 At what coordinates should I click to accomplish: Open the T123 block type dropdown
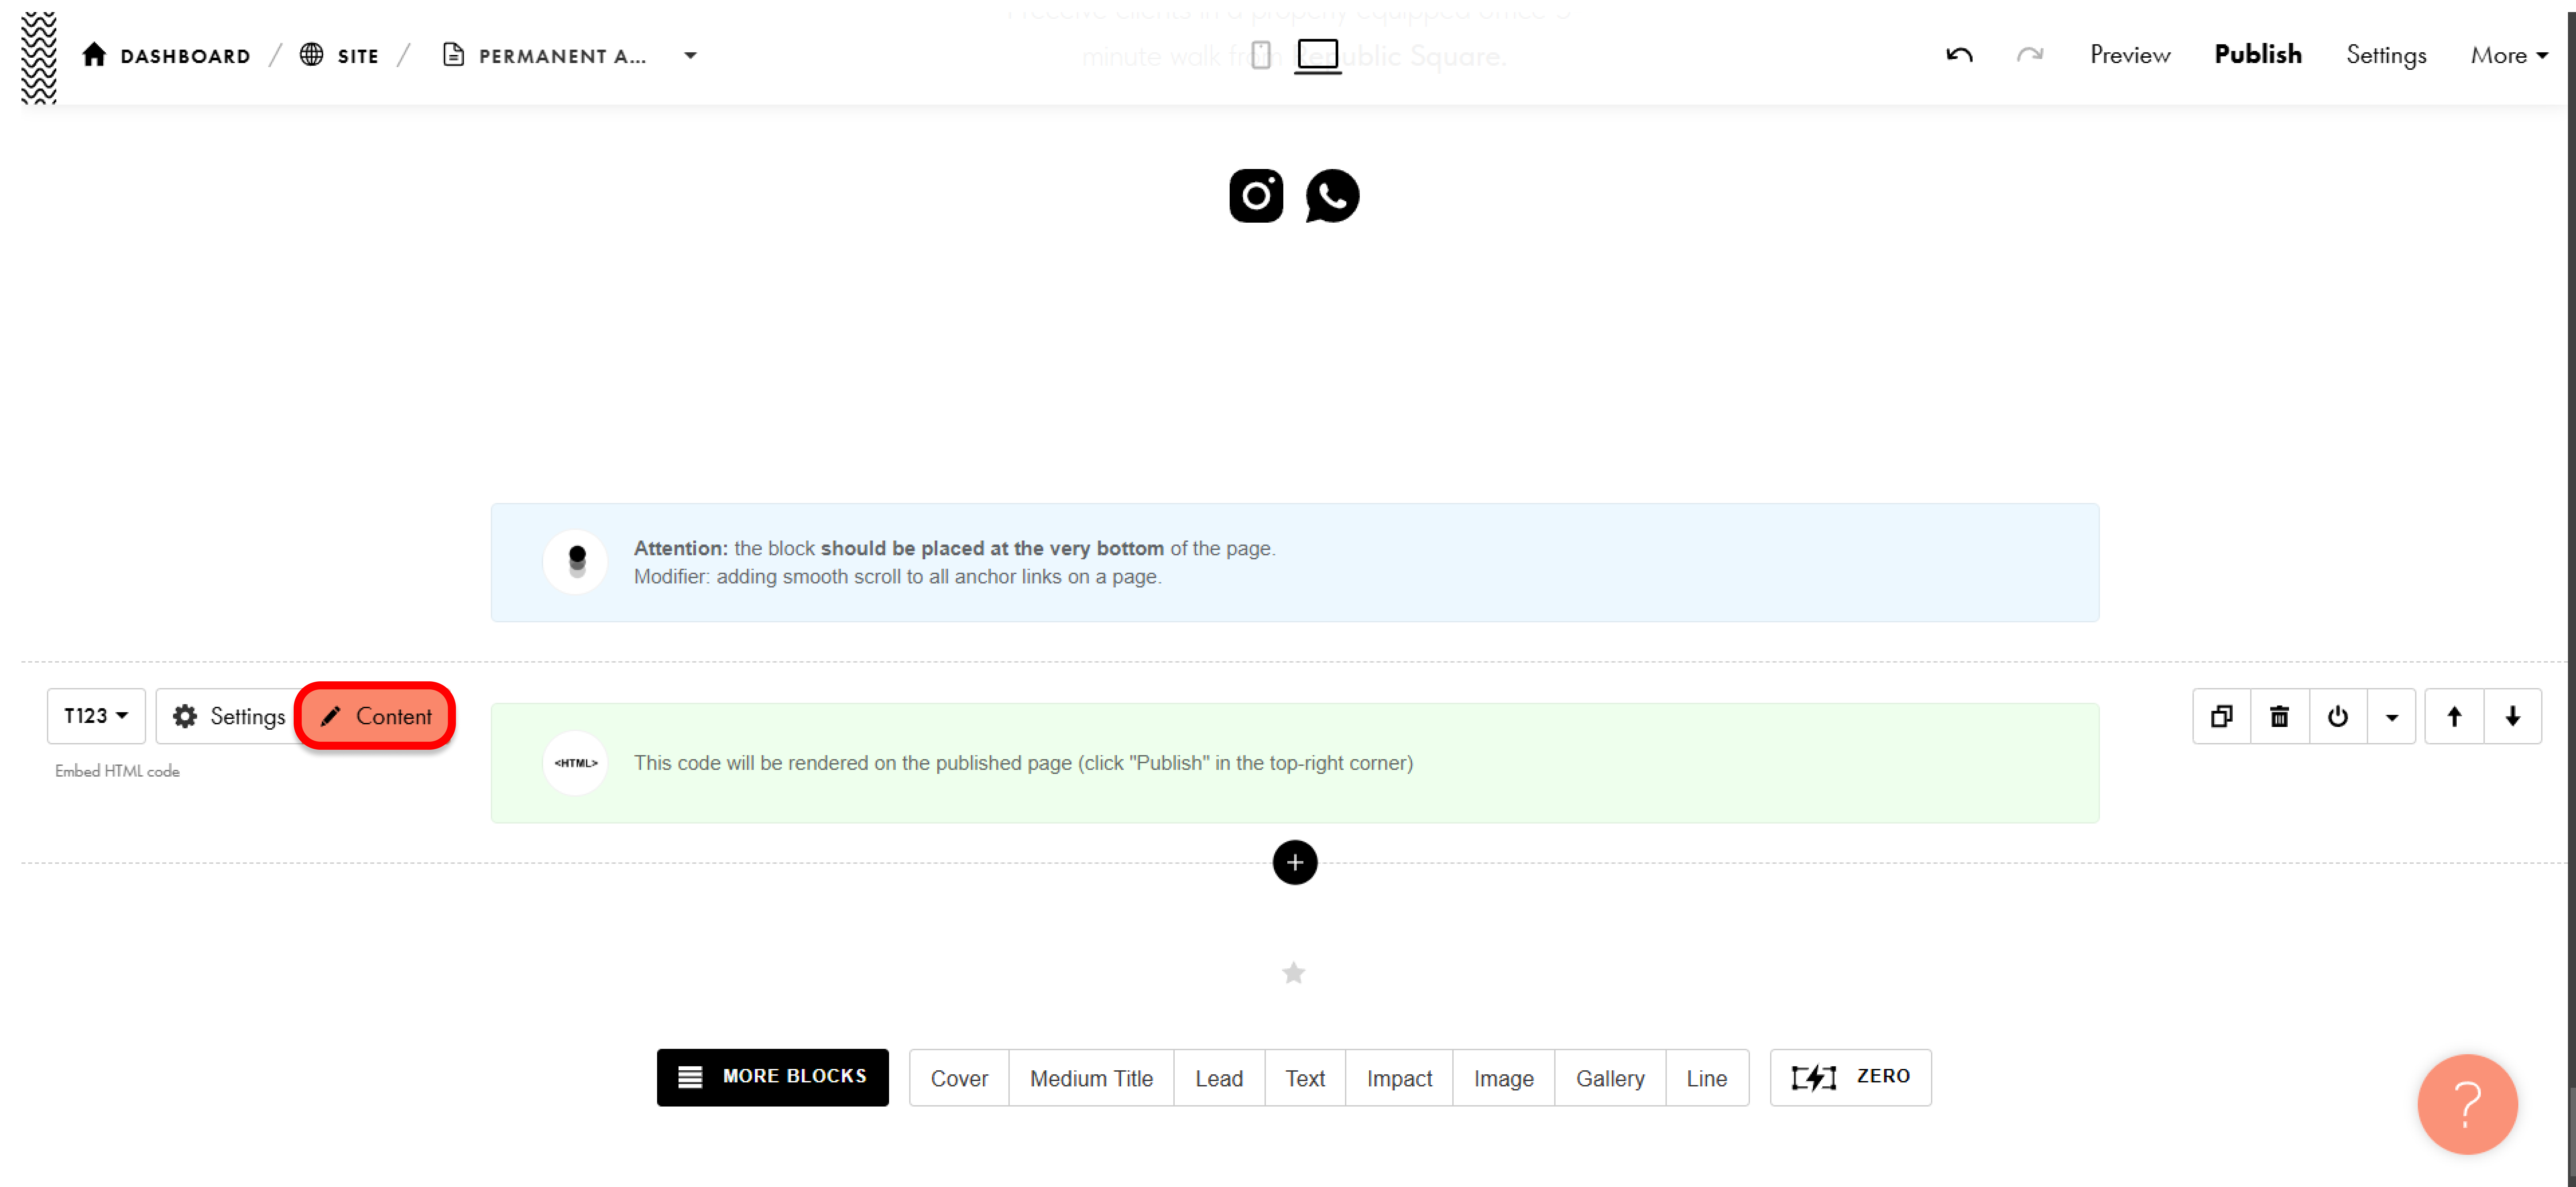pyautogui.click(x=96, y=716)
